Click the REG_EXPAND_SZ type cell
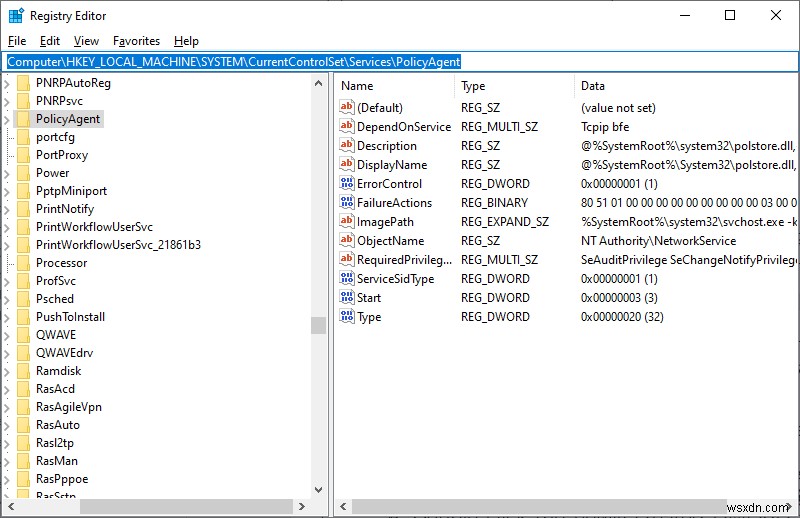This screenshot has width=800, height=518. tap(505, 222)
